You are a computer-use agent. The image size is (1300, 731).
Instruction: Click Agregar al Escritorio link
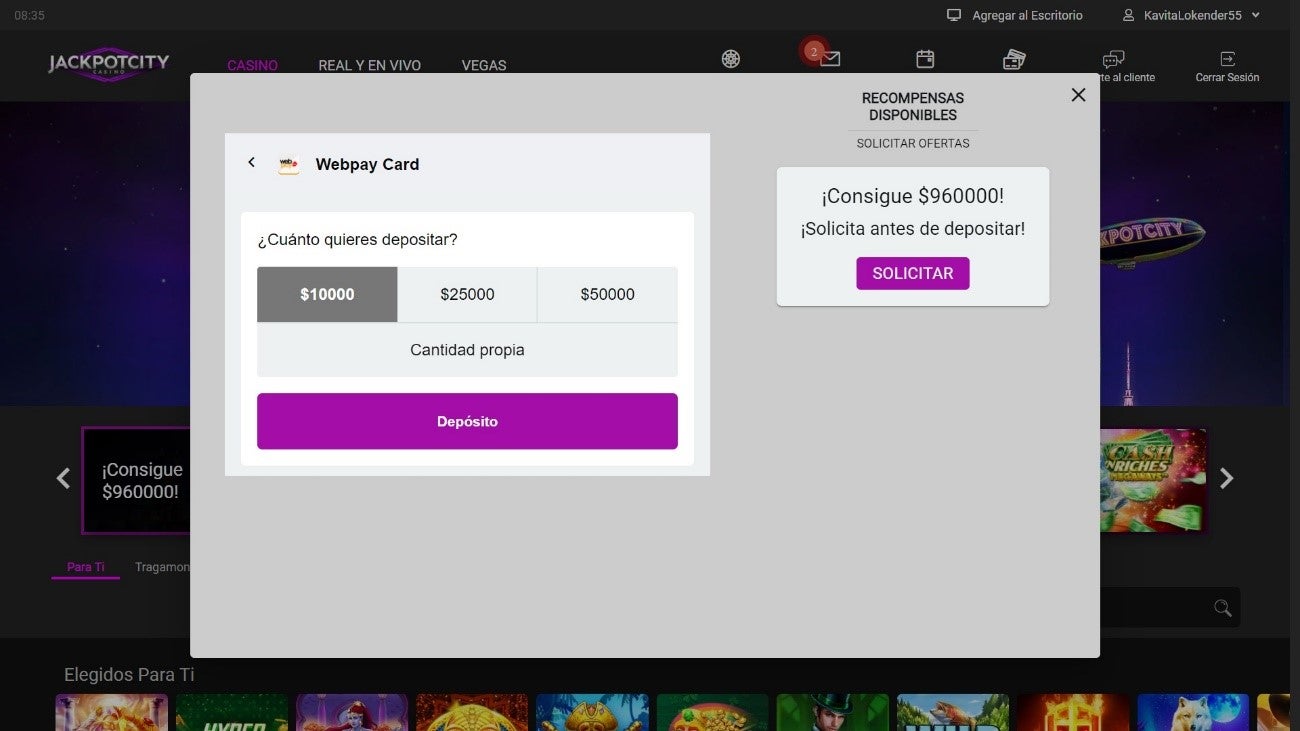[x=1027, y=15]
